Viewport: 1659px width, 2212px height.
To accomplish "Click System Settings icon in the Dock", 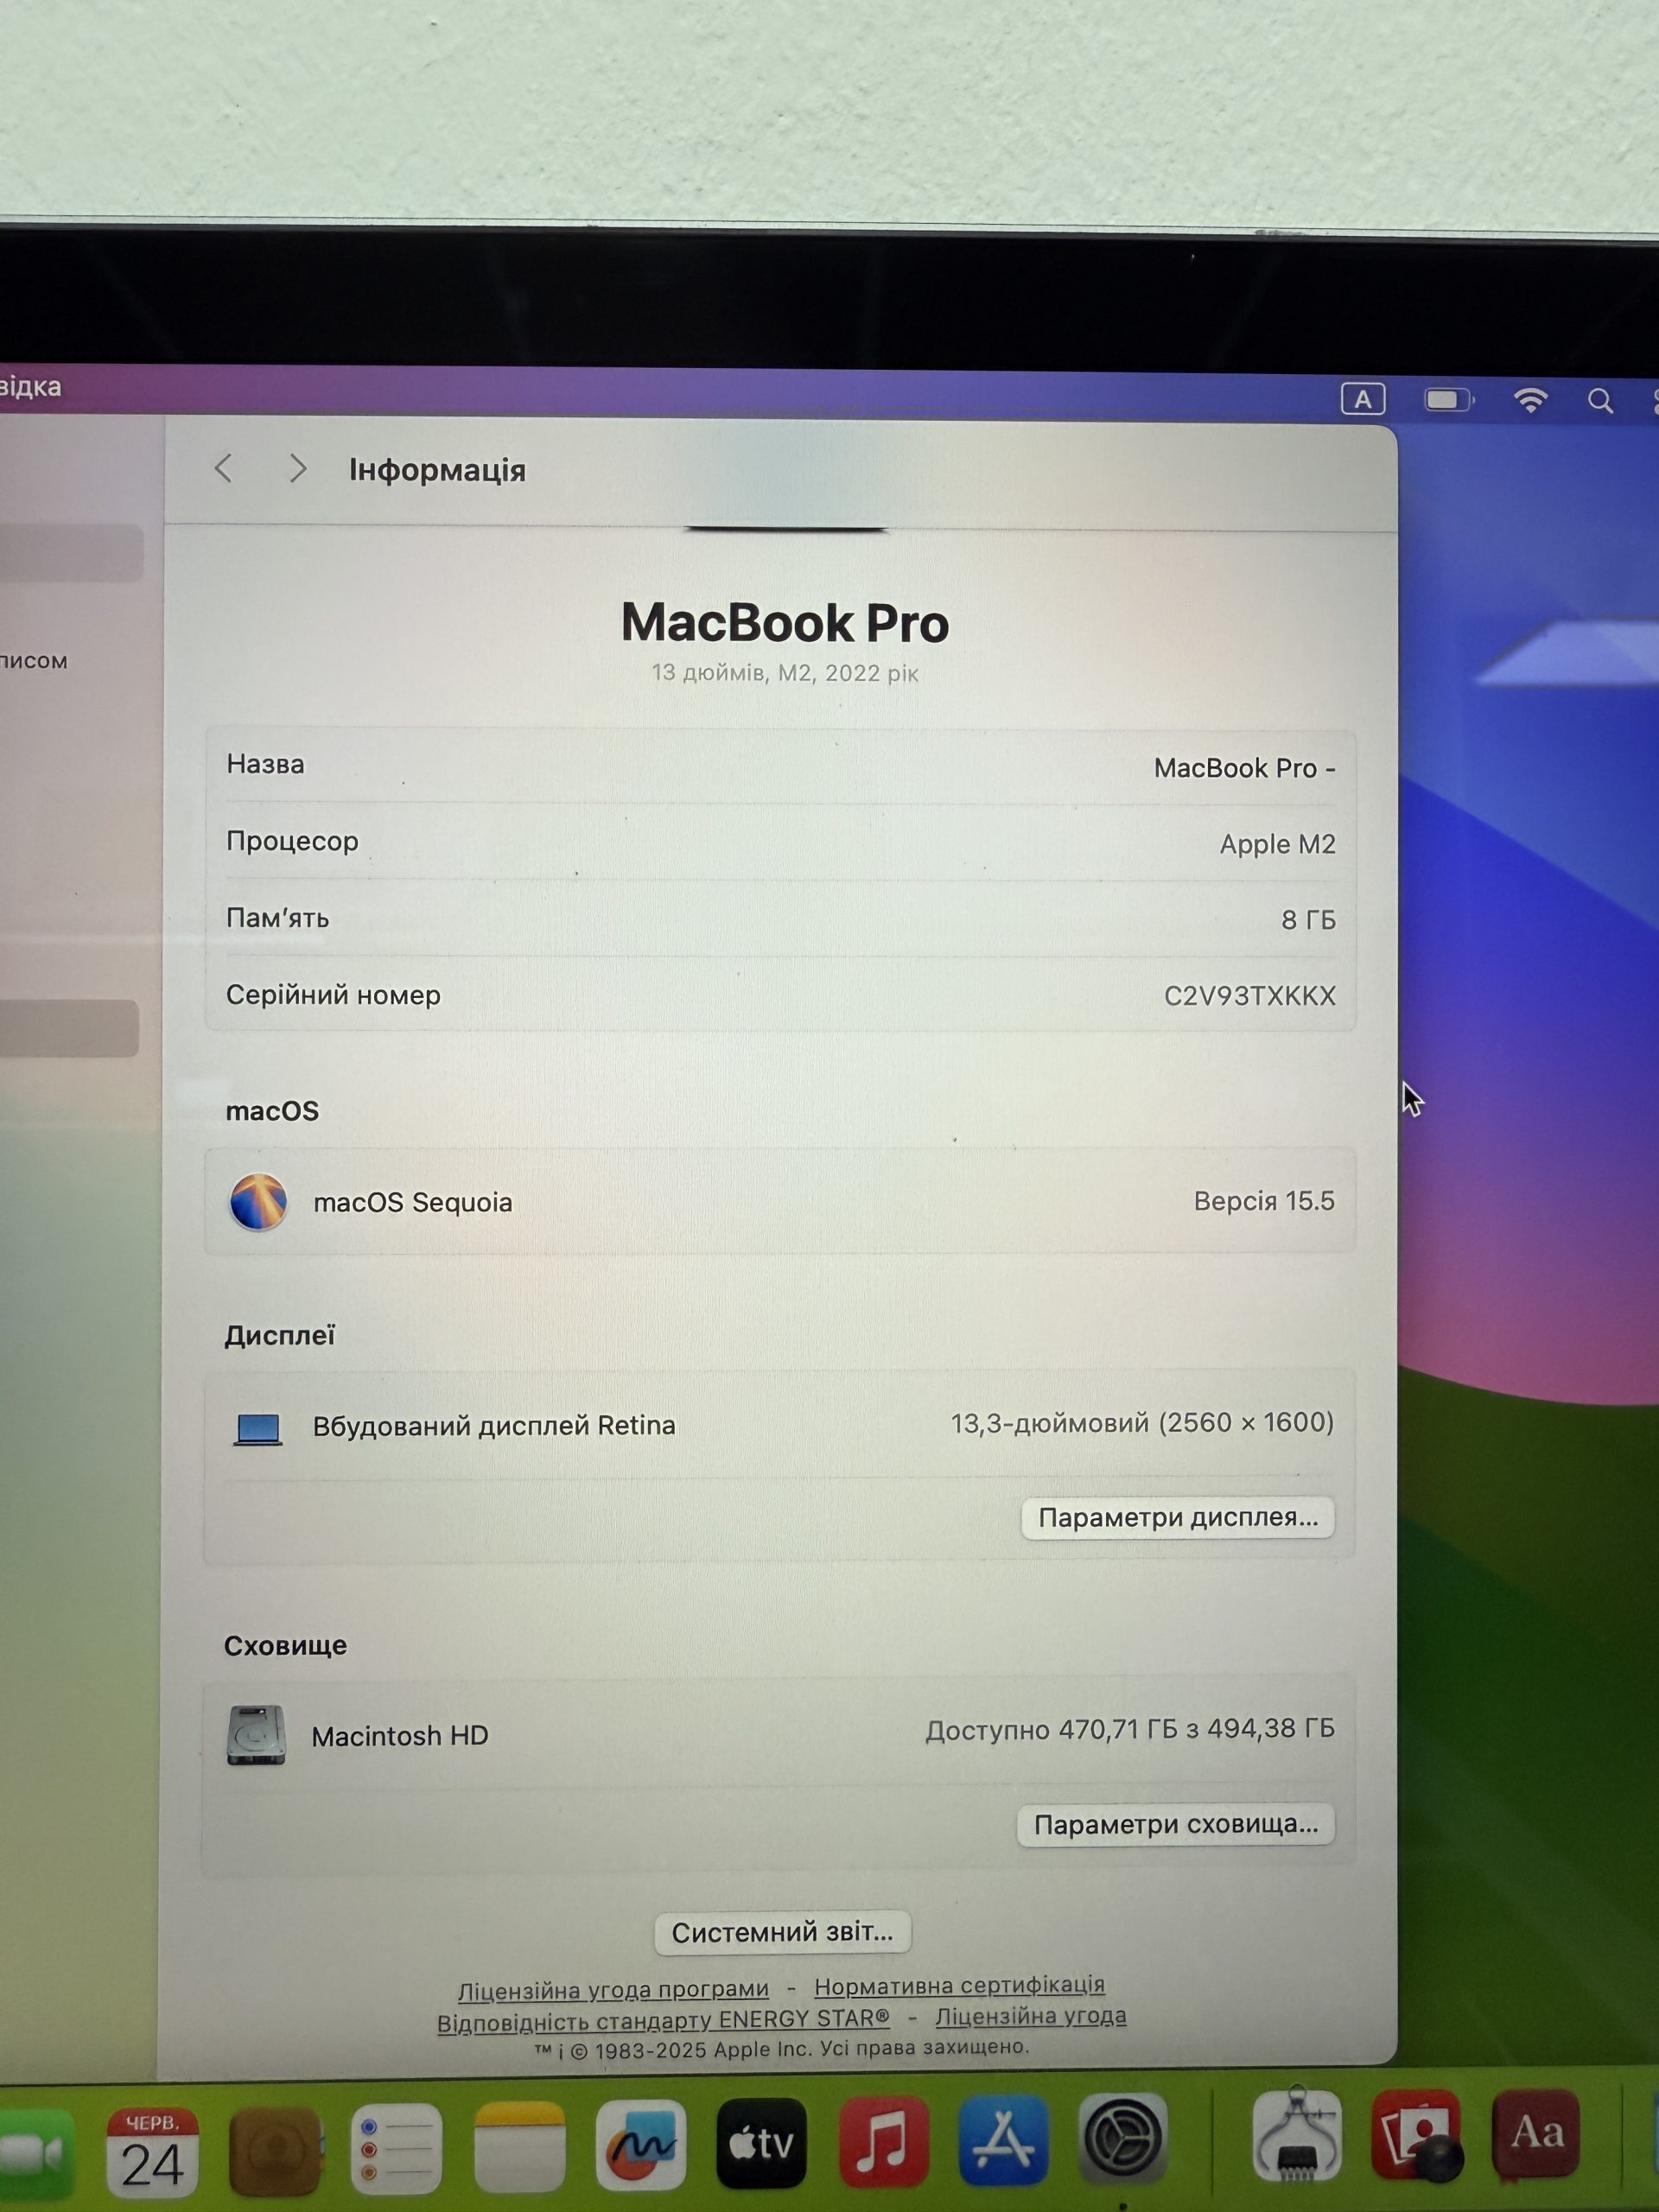I will coord(1123,2138).
